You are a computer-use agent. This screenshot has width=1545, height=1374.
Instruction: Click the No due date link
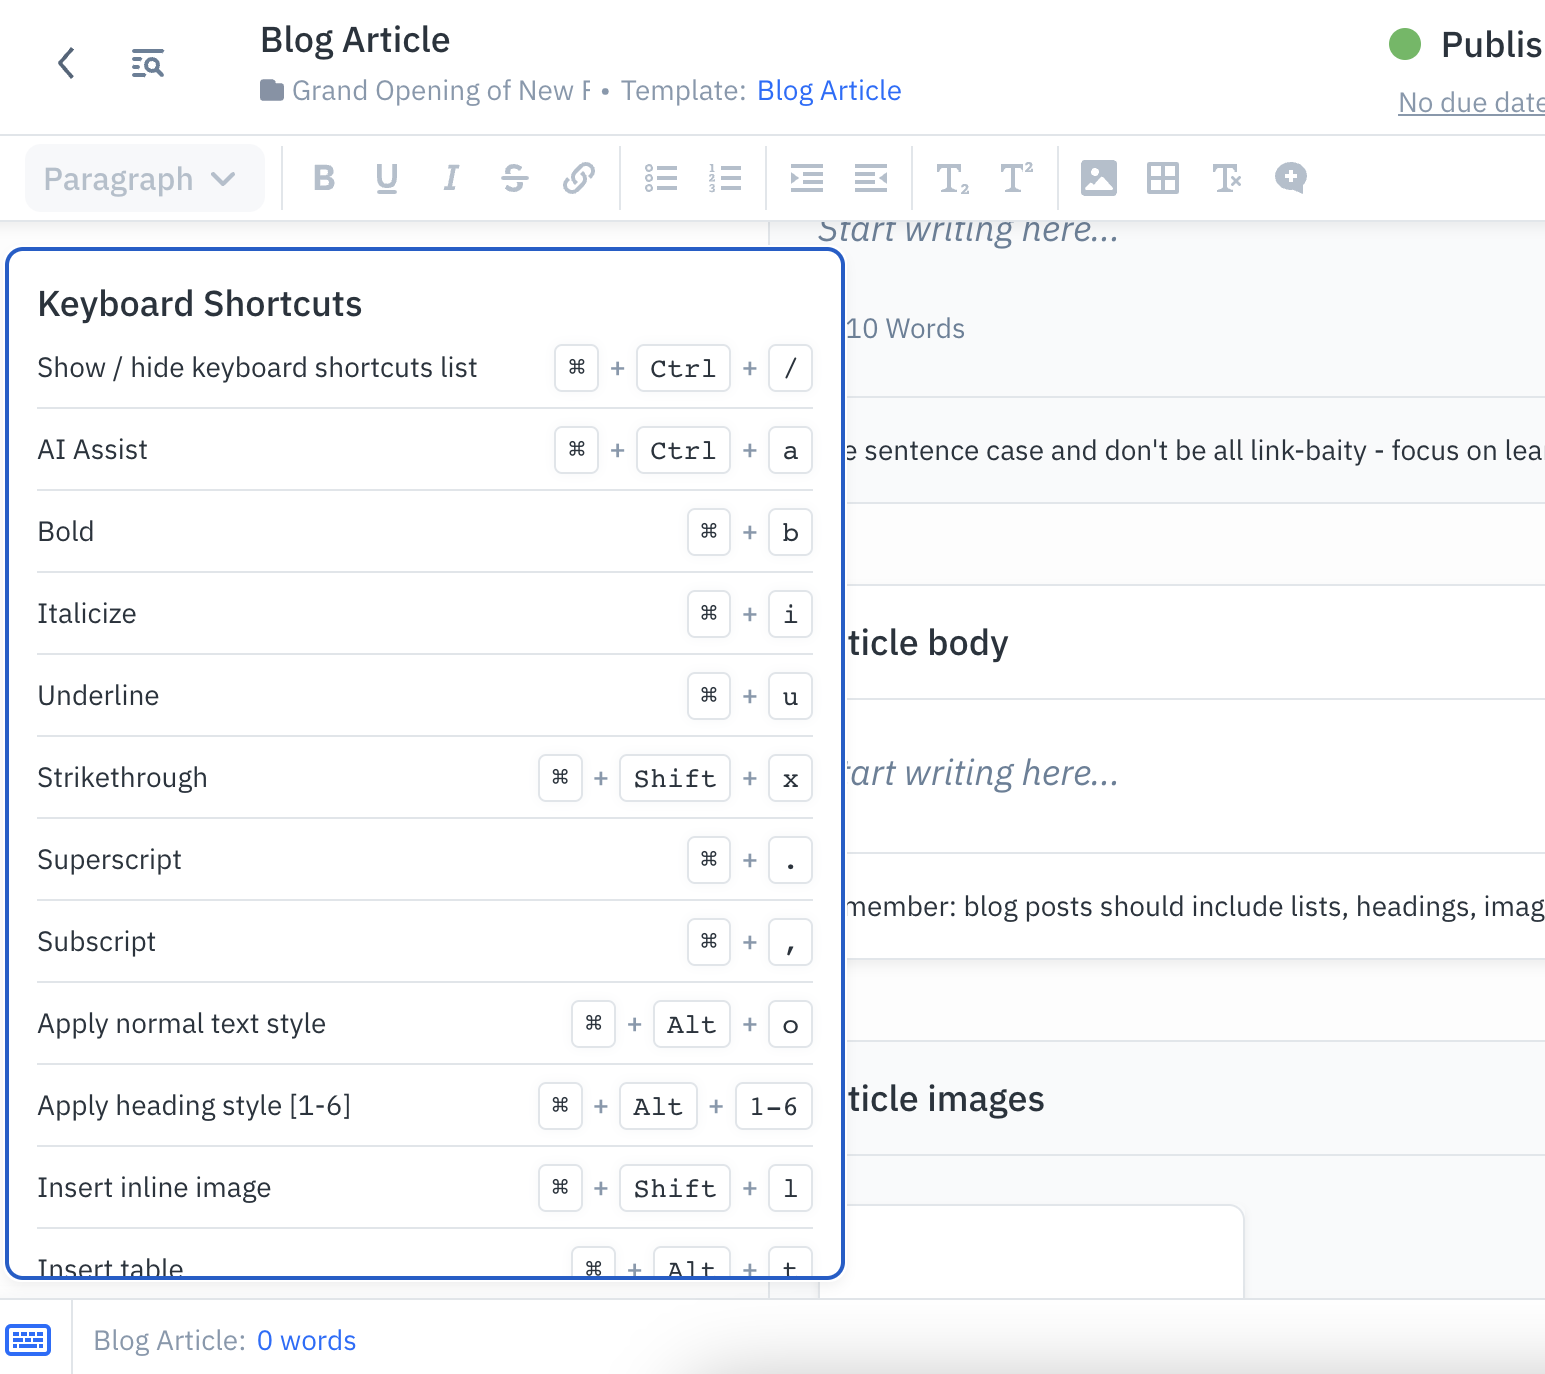coord(1471,102)
